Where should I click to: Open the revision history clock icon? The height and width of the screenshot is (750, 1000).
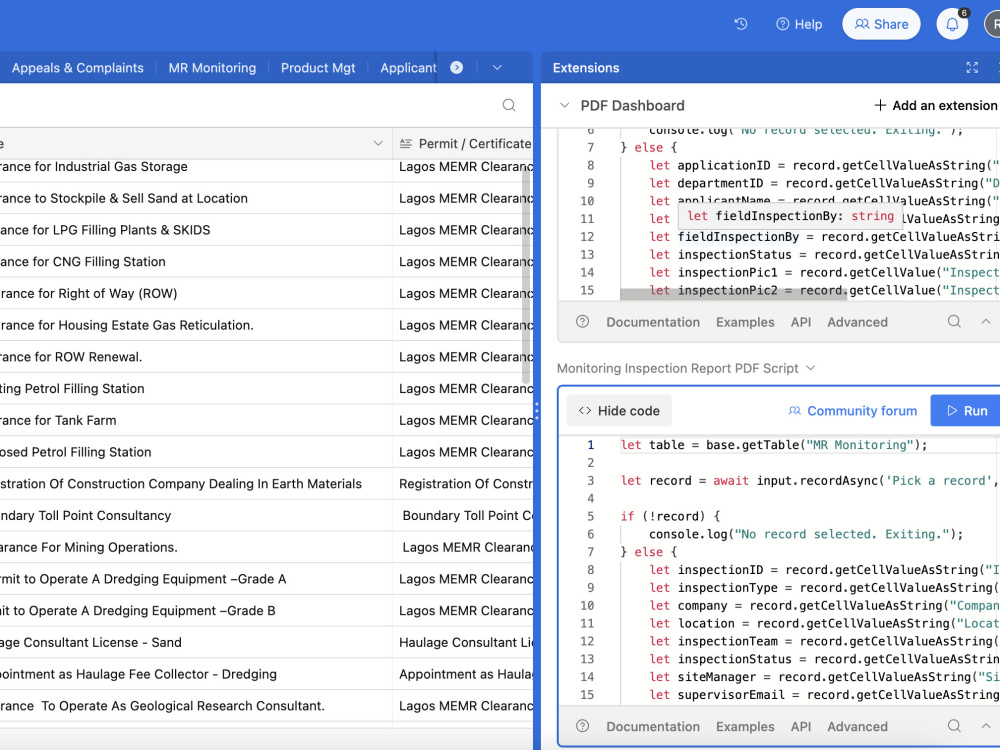click(740, 24)
